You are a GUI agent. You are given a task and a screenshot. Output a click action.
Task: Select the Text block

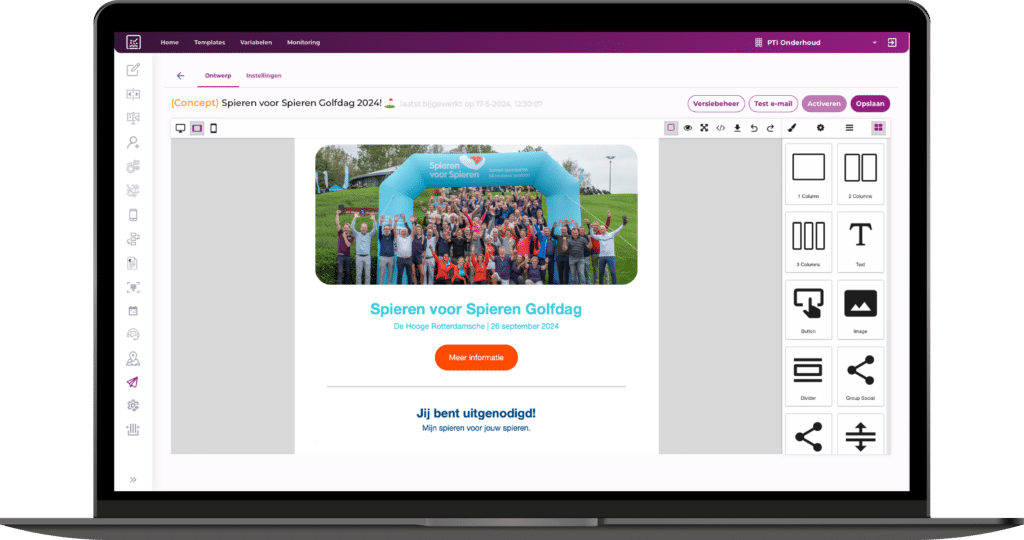[861, 242]
